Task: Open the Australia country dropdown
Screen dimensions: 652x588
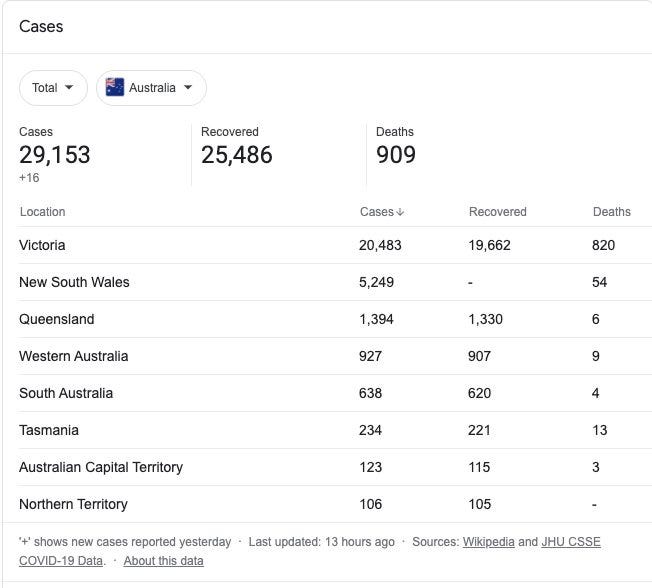Action: pos(151,88)
